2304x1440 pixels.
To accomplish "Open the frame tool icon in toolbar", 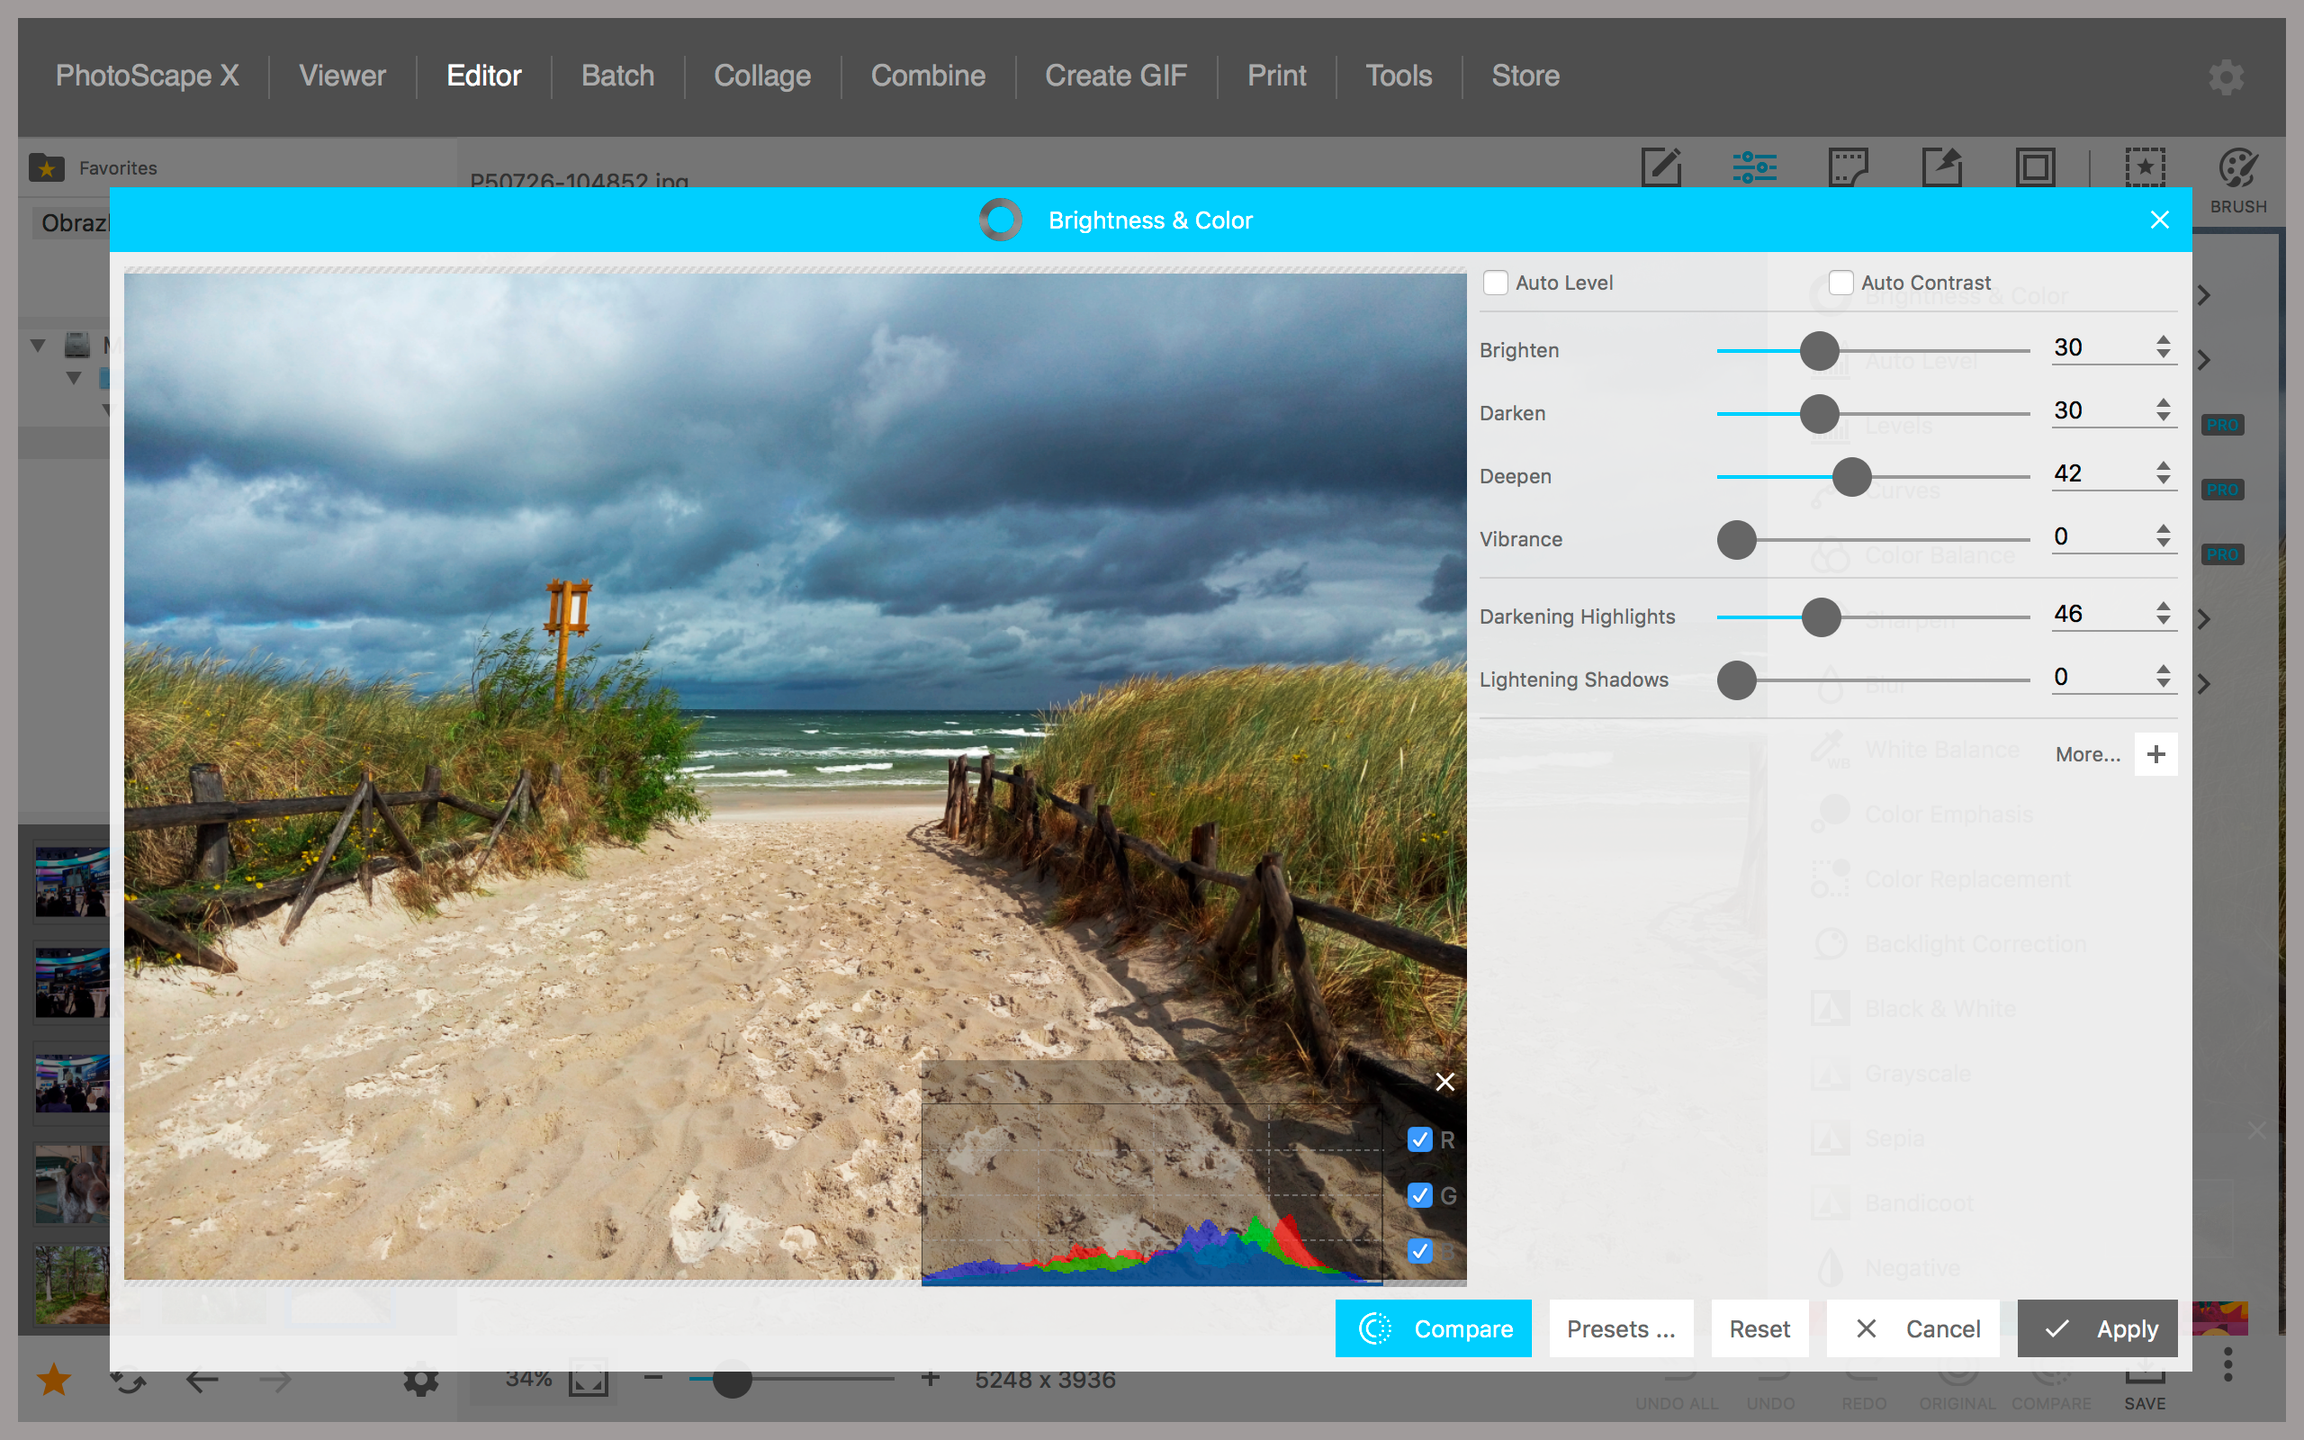I will [2035, 167].
